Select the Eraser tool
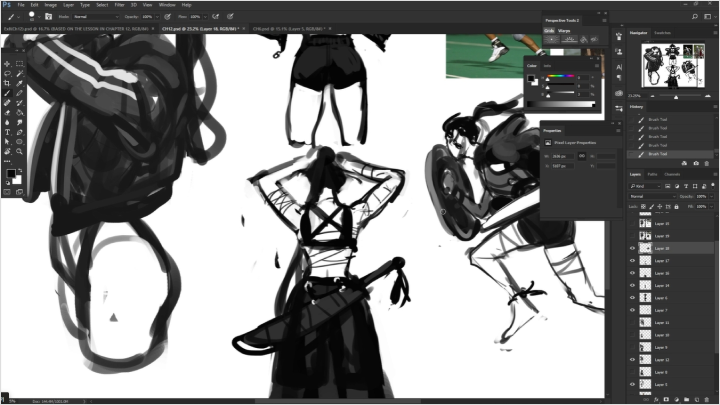Image resolution: width=720 pixels, height=405 pixels. [x=7, y=112]
